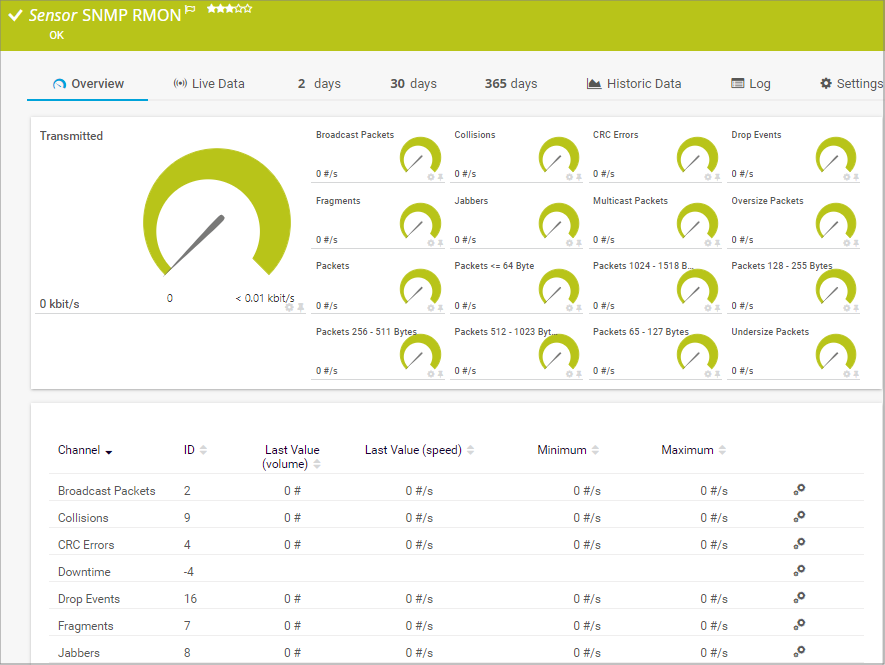Image resolution: width=885 pixels, height=665 pixels.
Task: Pin the CRC Errors gauge
Action: [717, 177]
